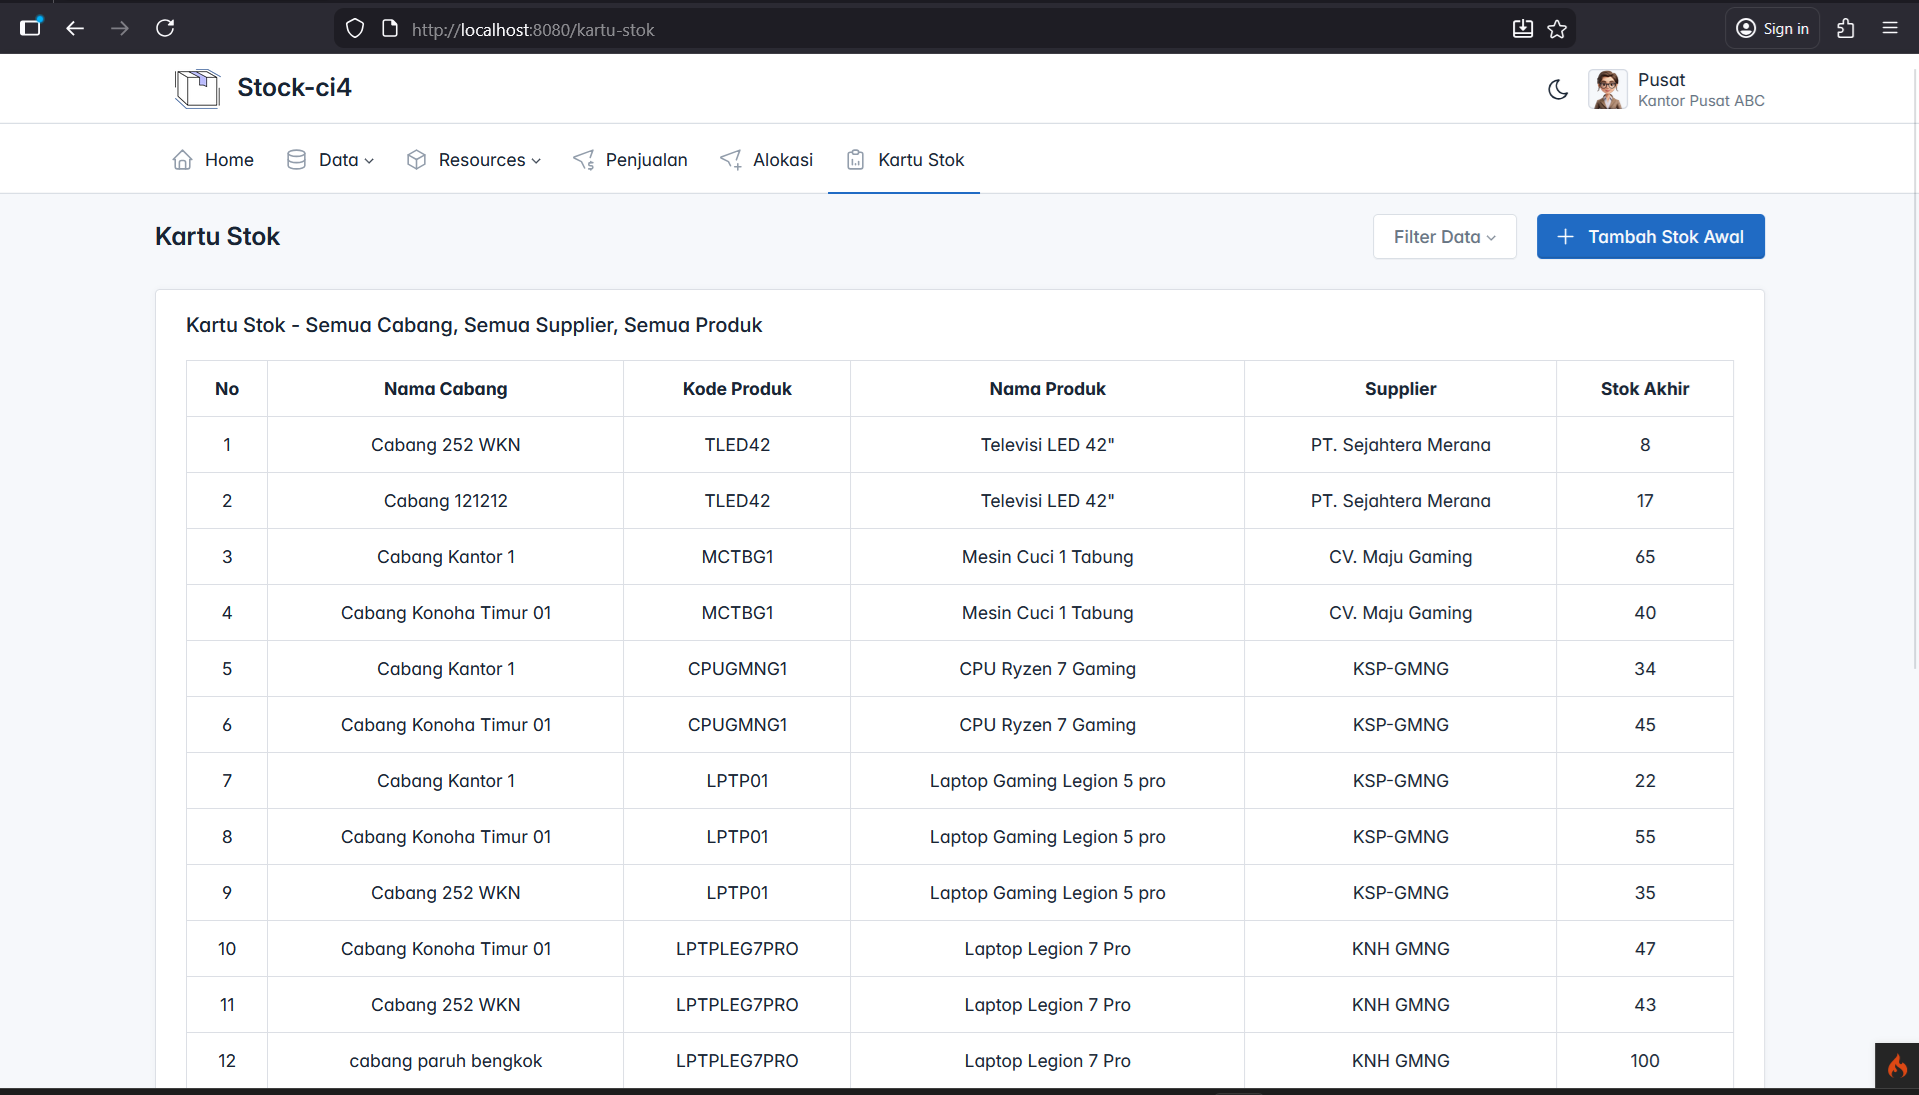Bookmark this page with star icon
This screenshot has height=1095, width=1919.
tap(1557, 29)
